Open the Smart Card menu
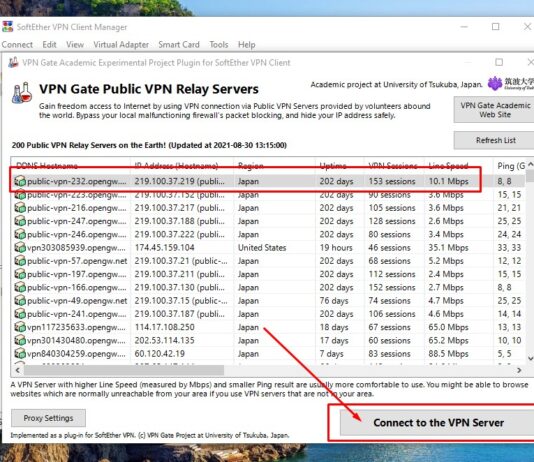534x462 pixels. point(179,45)
